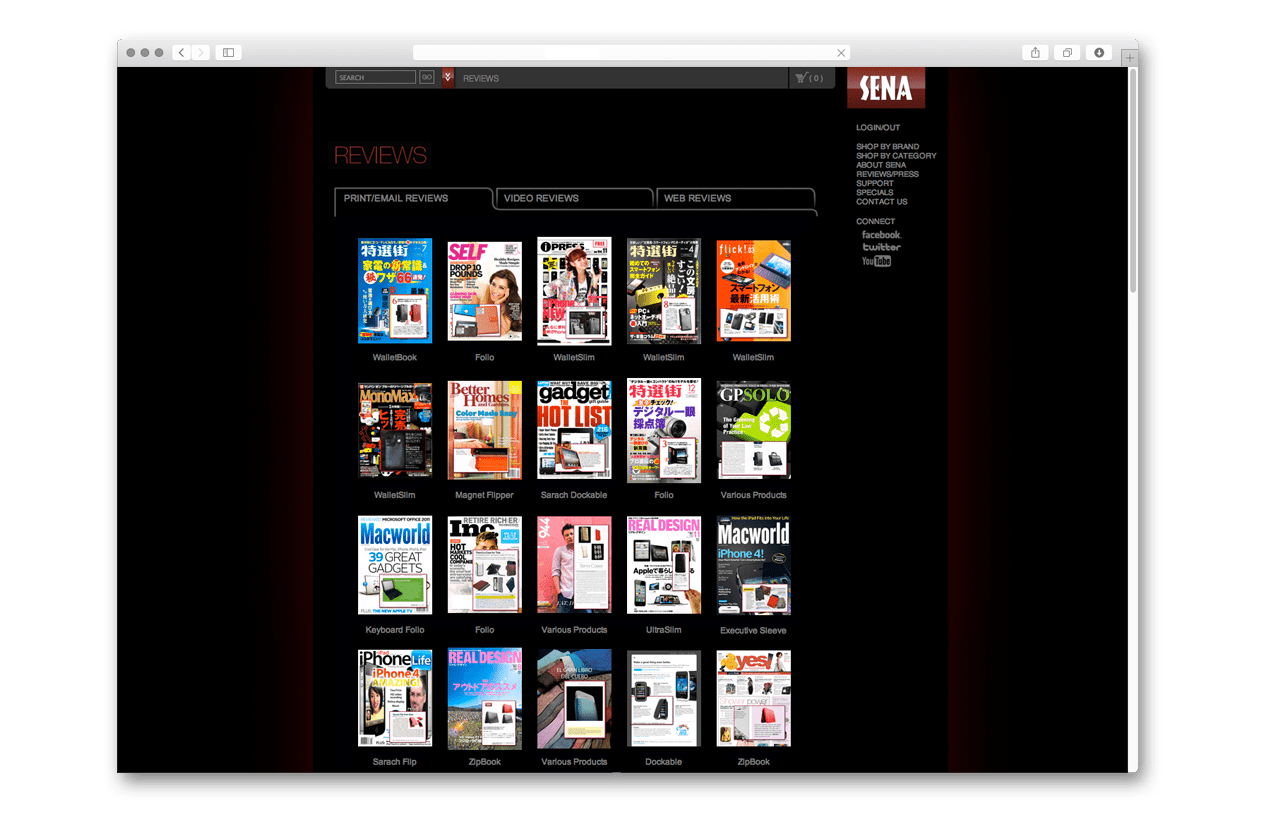This screenshot has height=829, width=1261.
Task: Click the Sarach Dockable caption
Action: click(574, 495)
